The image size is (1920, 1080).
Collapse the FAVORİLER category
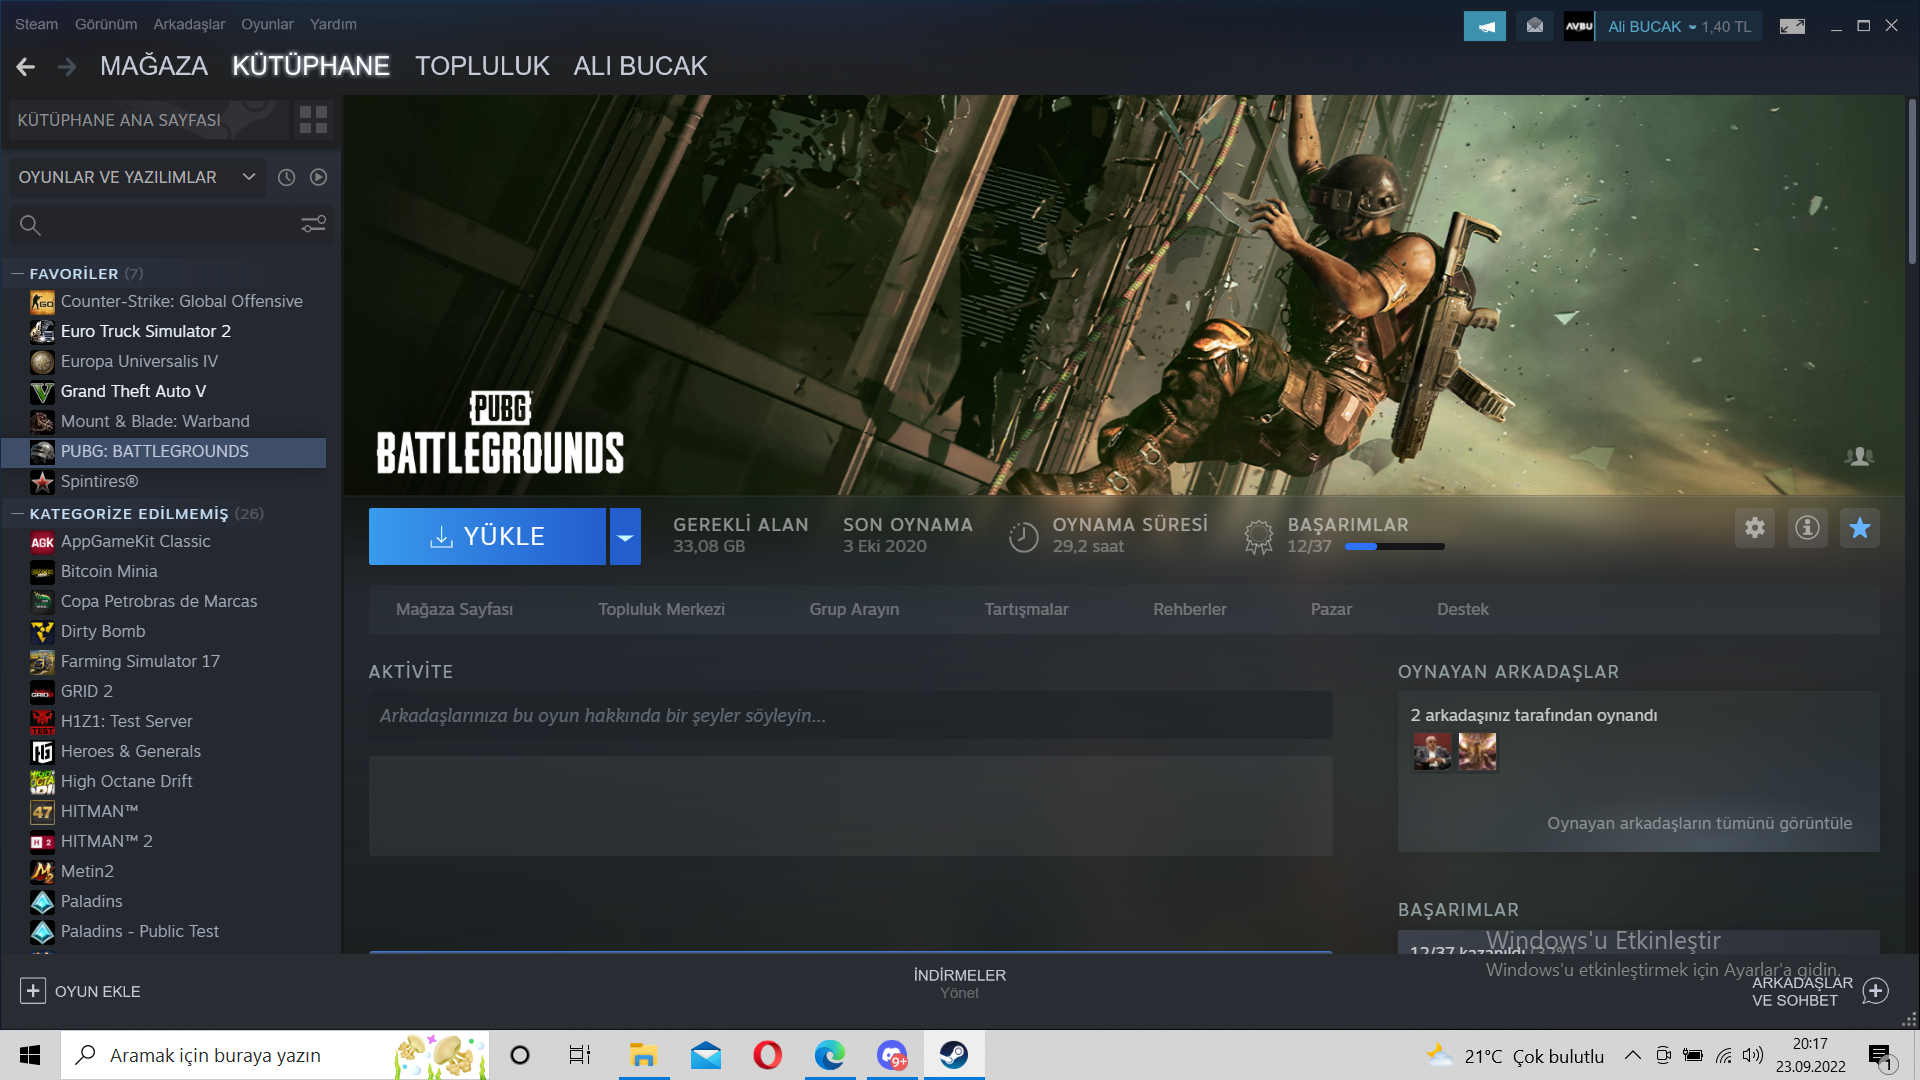(x=17, y=274)
